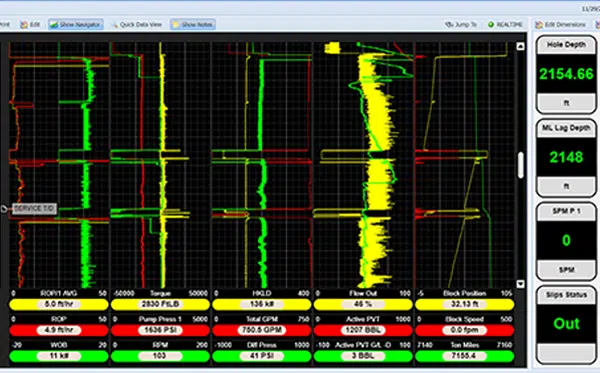
Task: Click the Slips Status panel title
Action: coord(566,295)
